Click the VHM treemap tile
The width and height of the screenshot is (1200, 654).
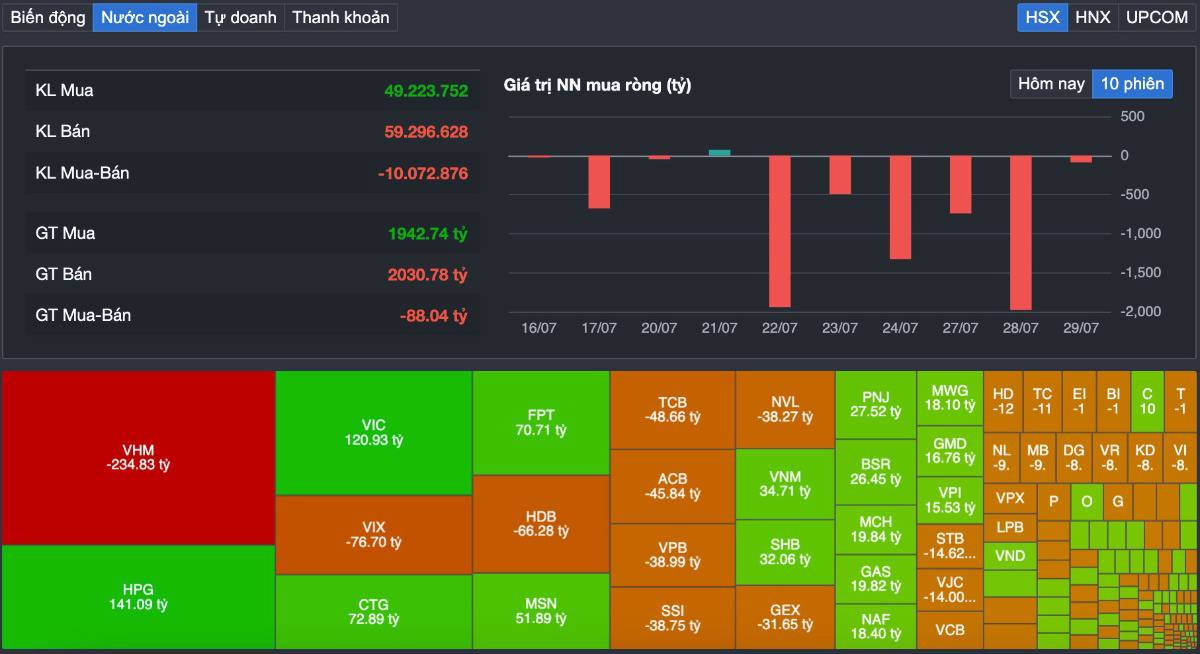click(138, 458)
